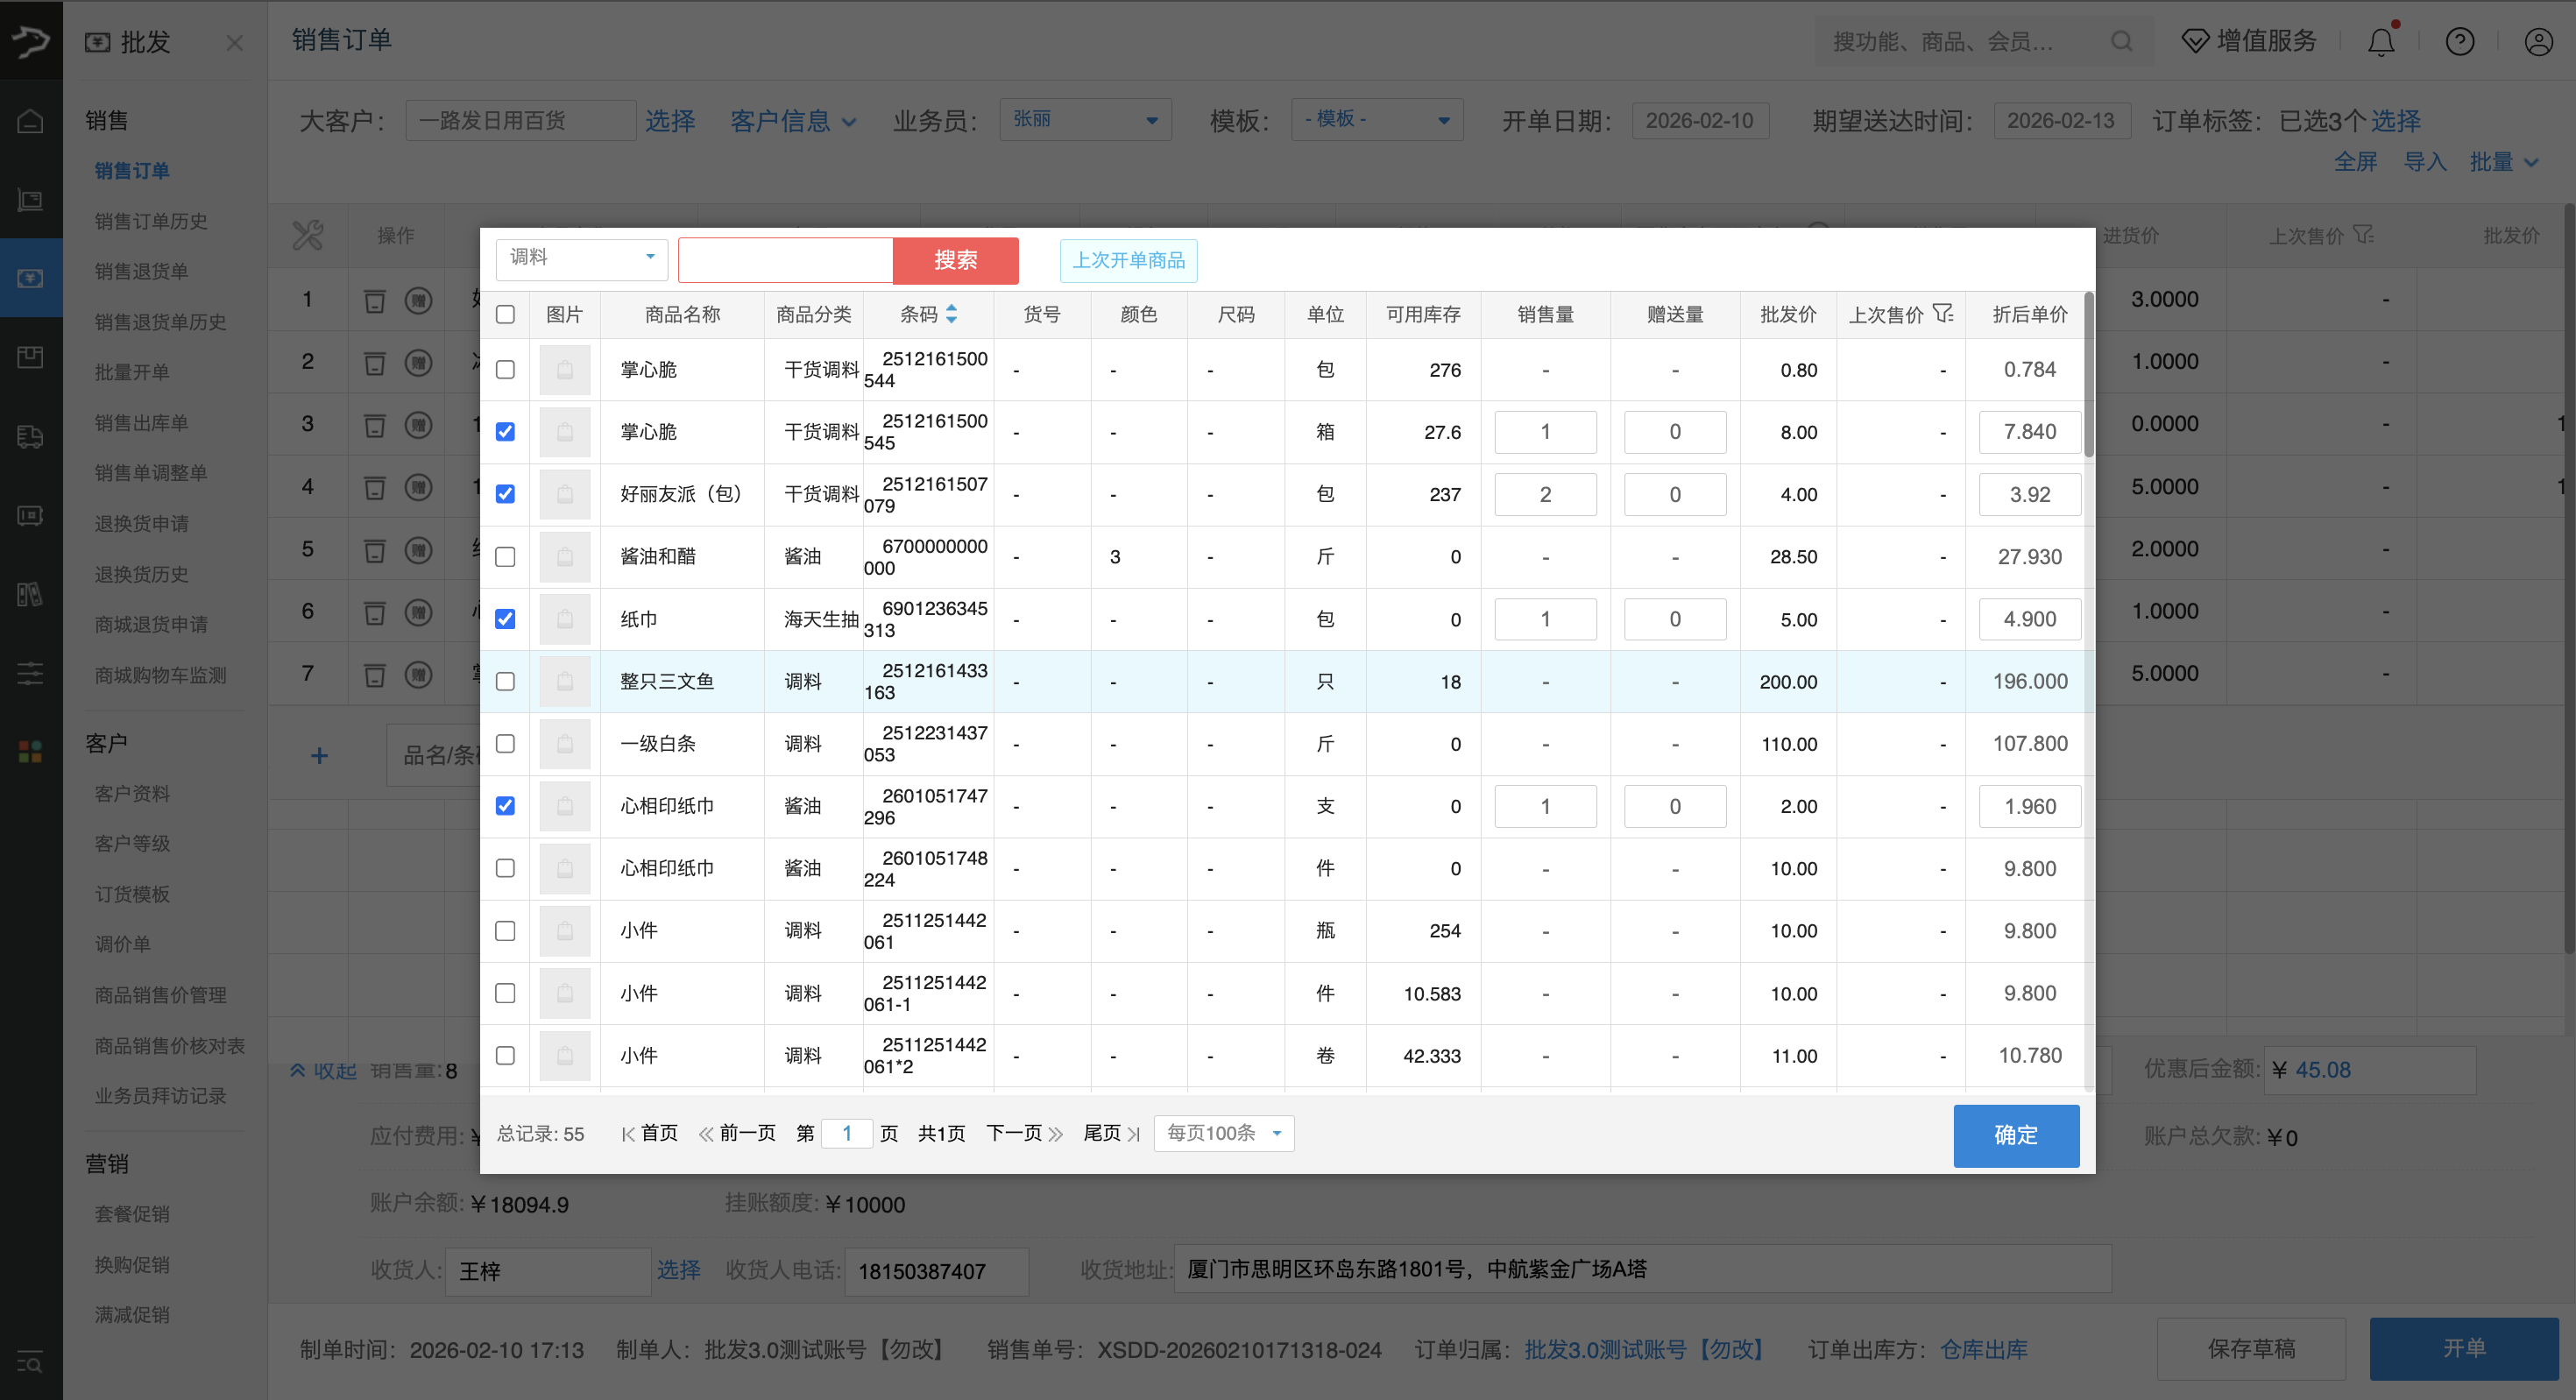
Task: Sort by the 条码 barcode sort arrows
Action: coord(951,314)
